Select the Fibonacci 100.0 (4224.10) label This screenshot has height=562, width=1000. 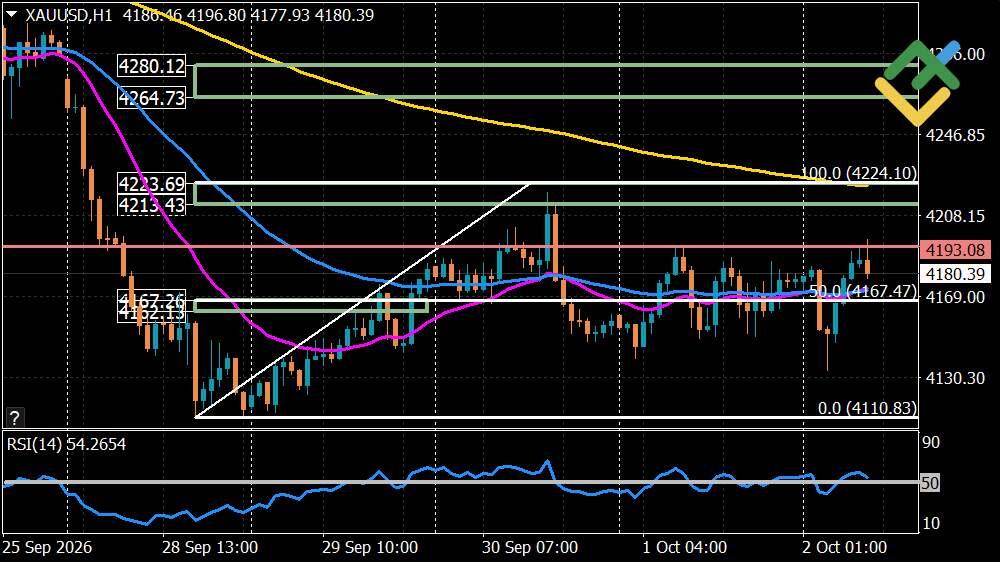pyautogui.click(x=858, y=173)
